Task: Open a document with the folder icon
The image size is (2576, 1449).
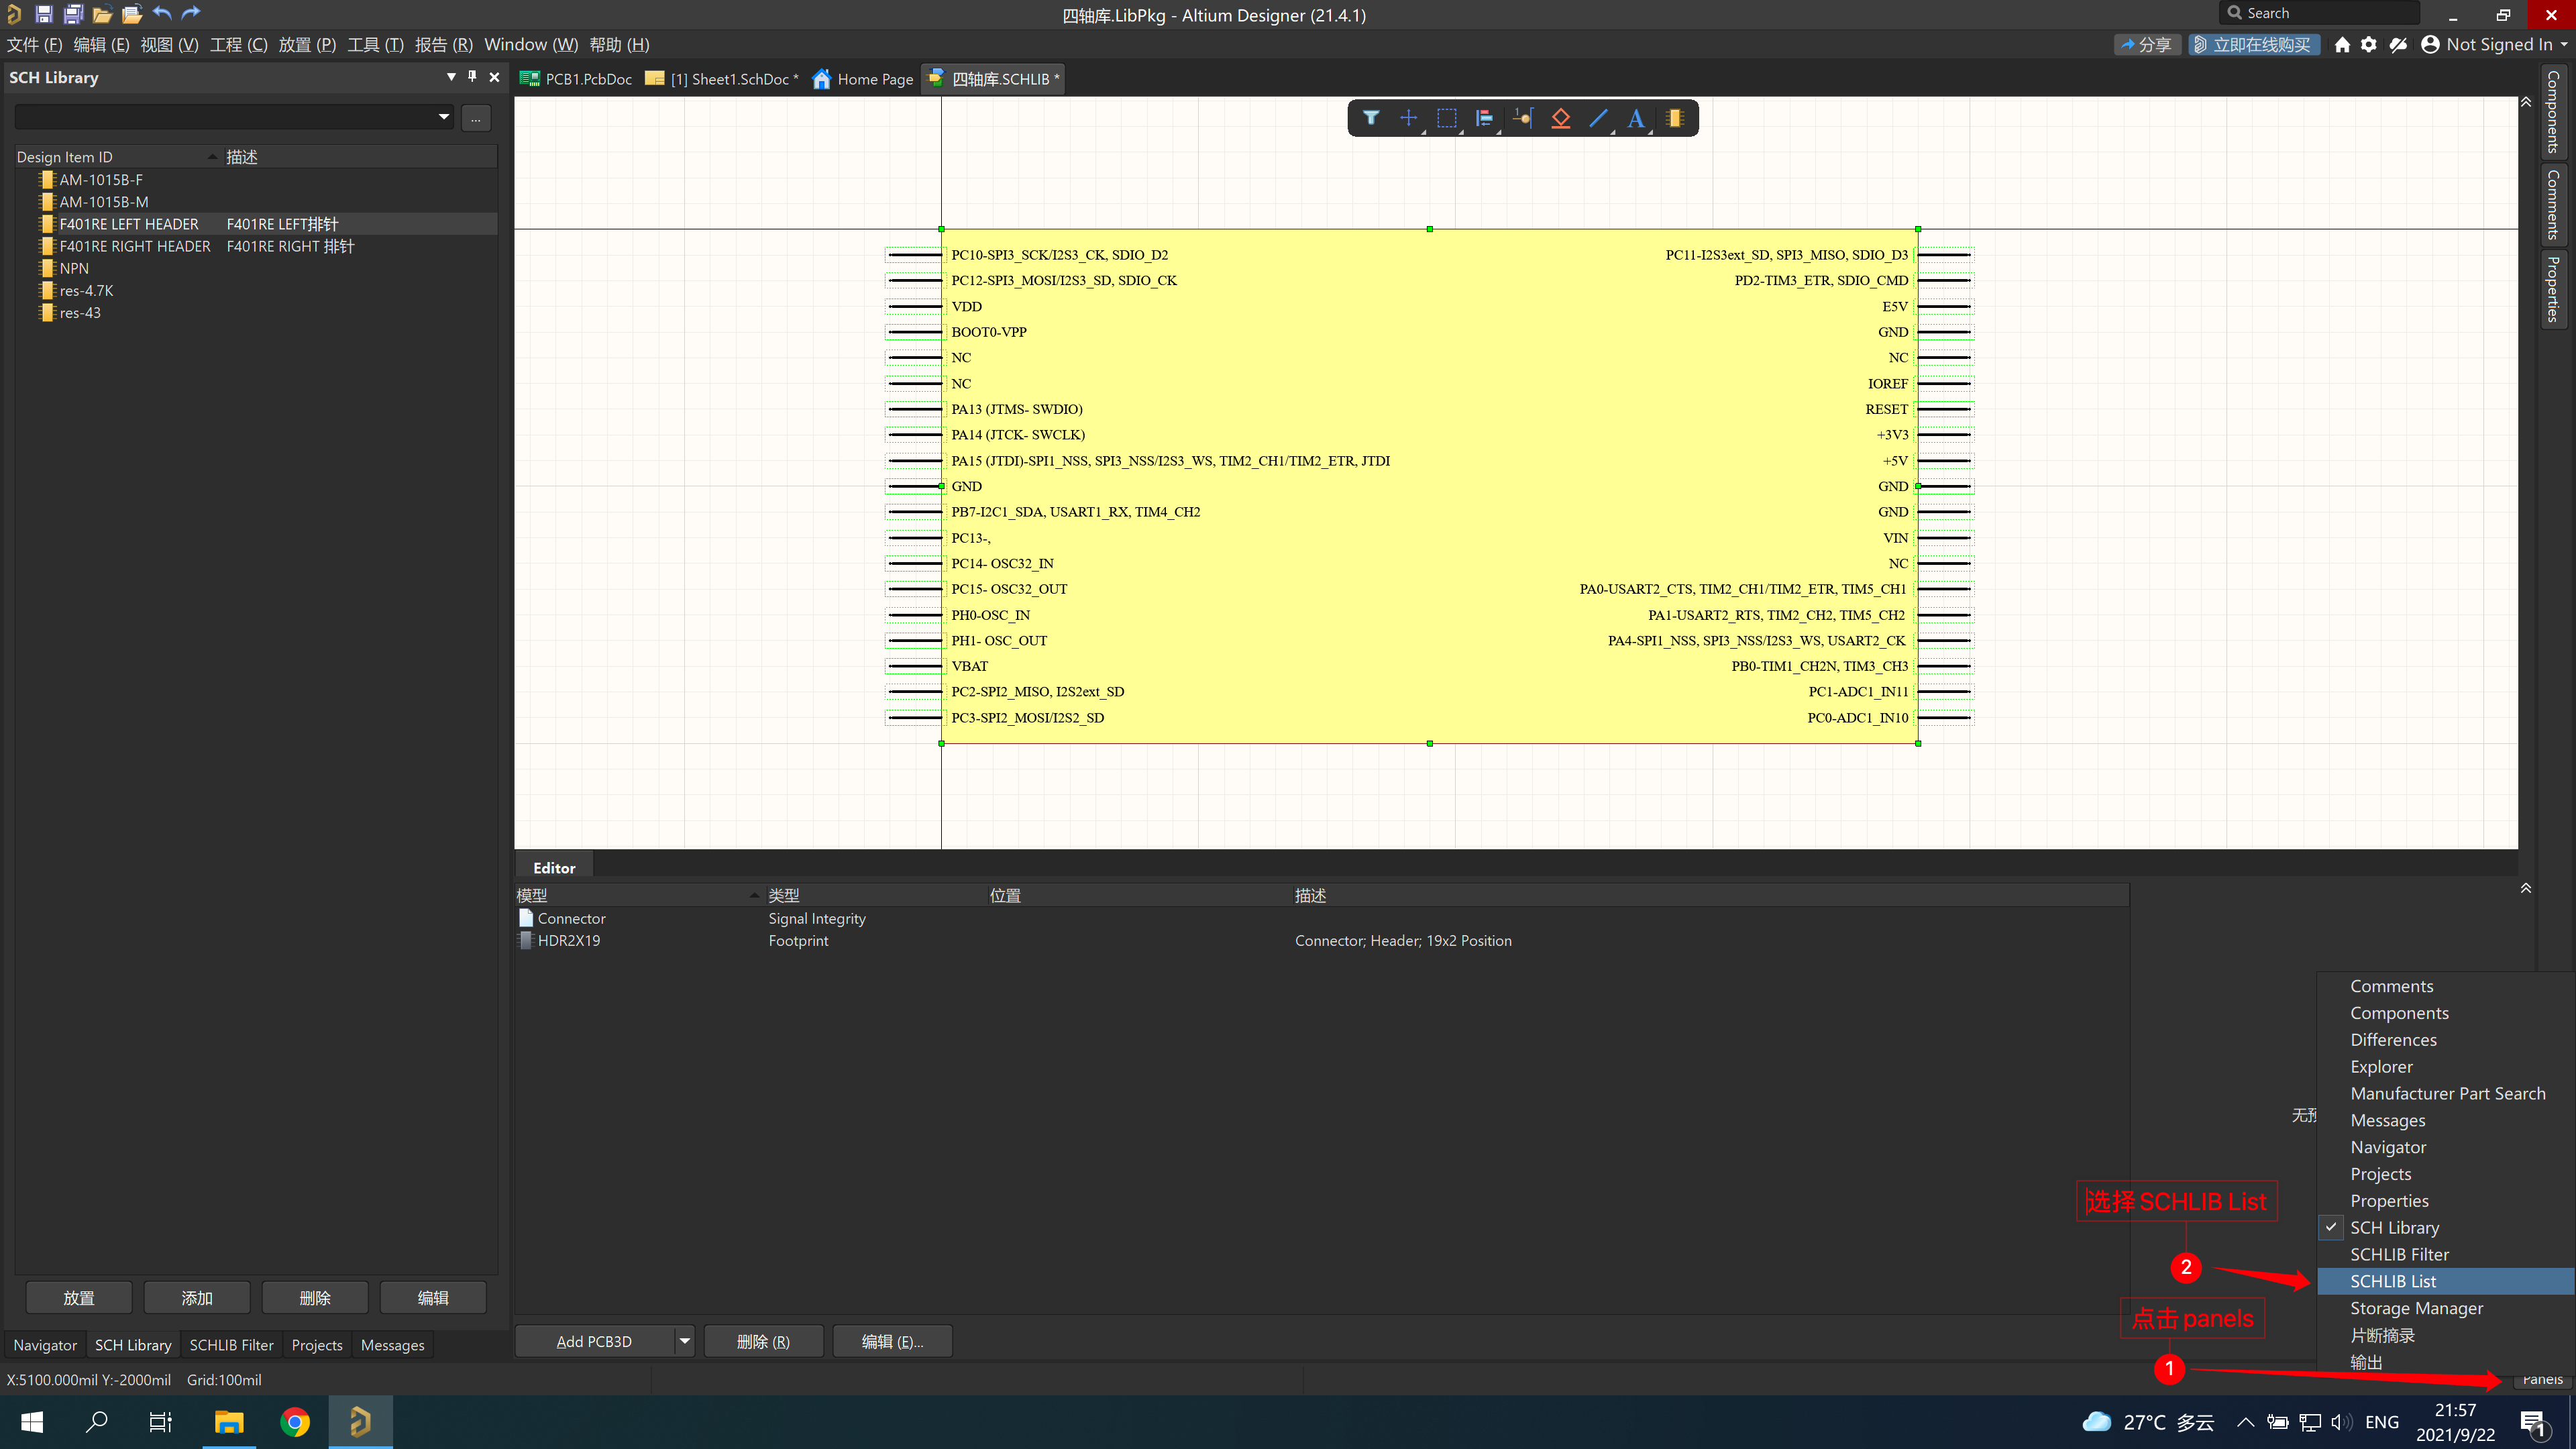Action: 102,14
